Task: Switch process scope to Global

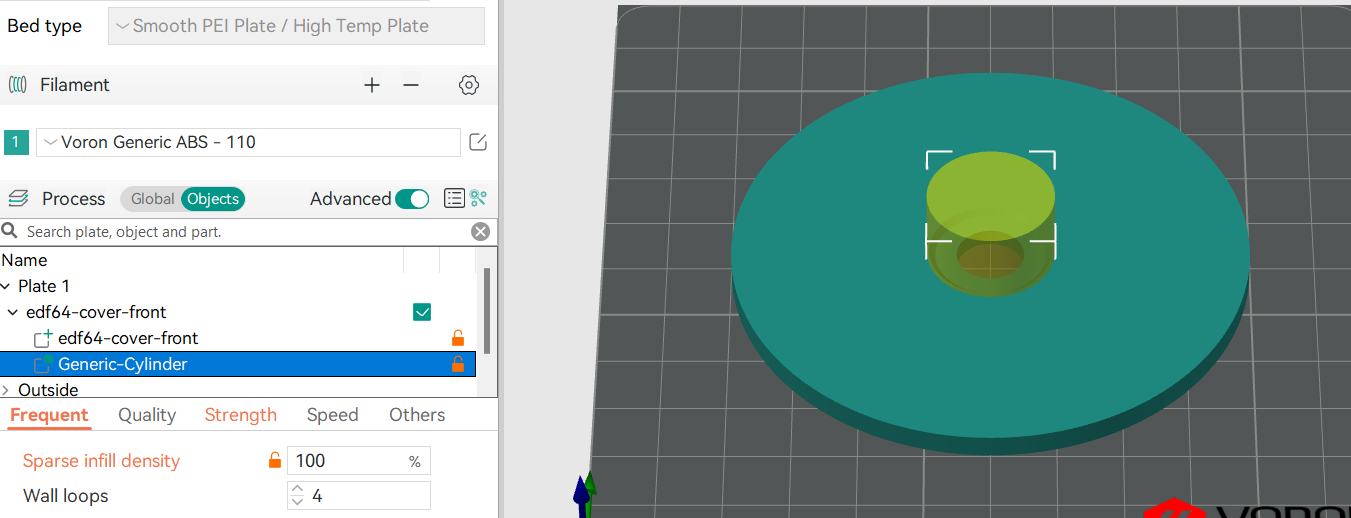Action: point(152,199)
